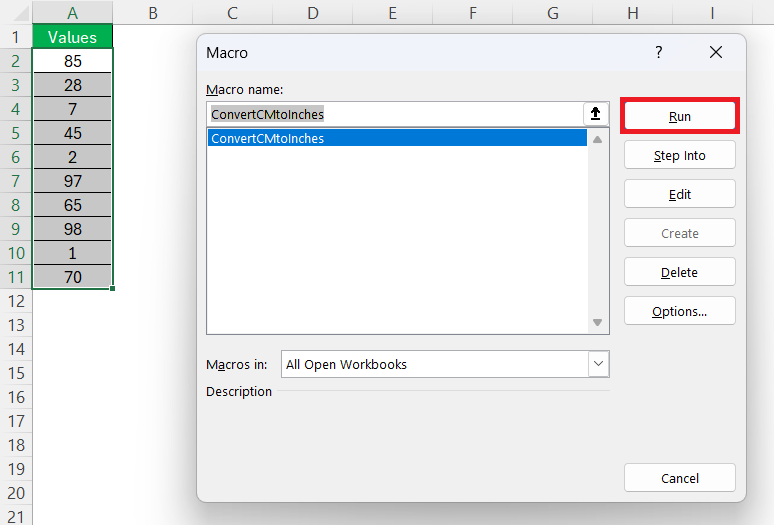The width and height of the screenshot is (774, 525).
Task: Click macro list scroll down arrow
Action: pyautogui.click(x=597, y=323)
